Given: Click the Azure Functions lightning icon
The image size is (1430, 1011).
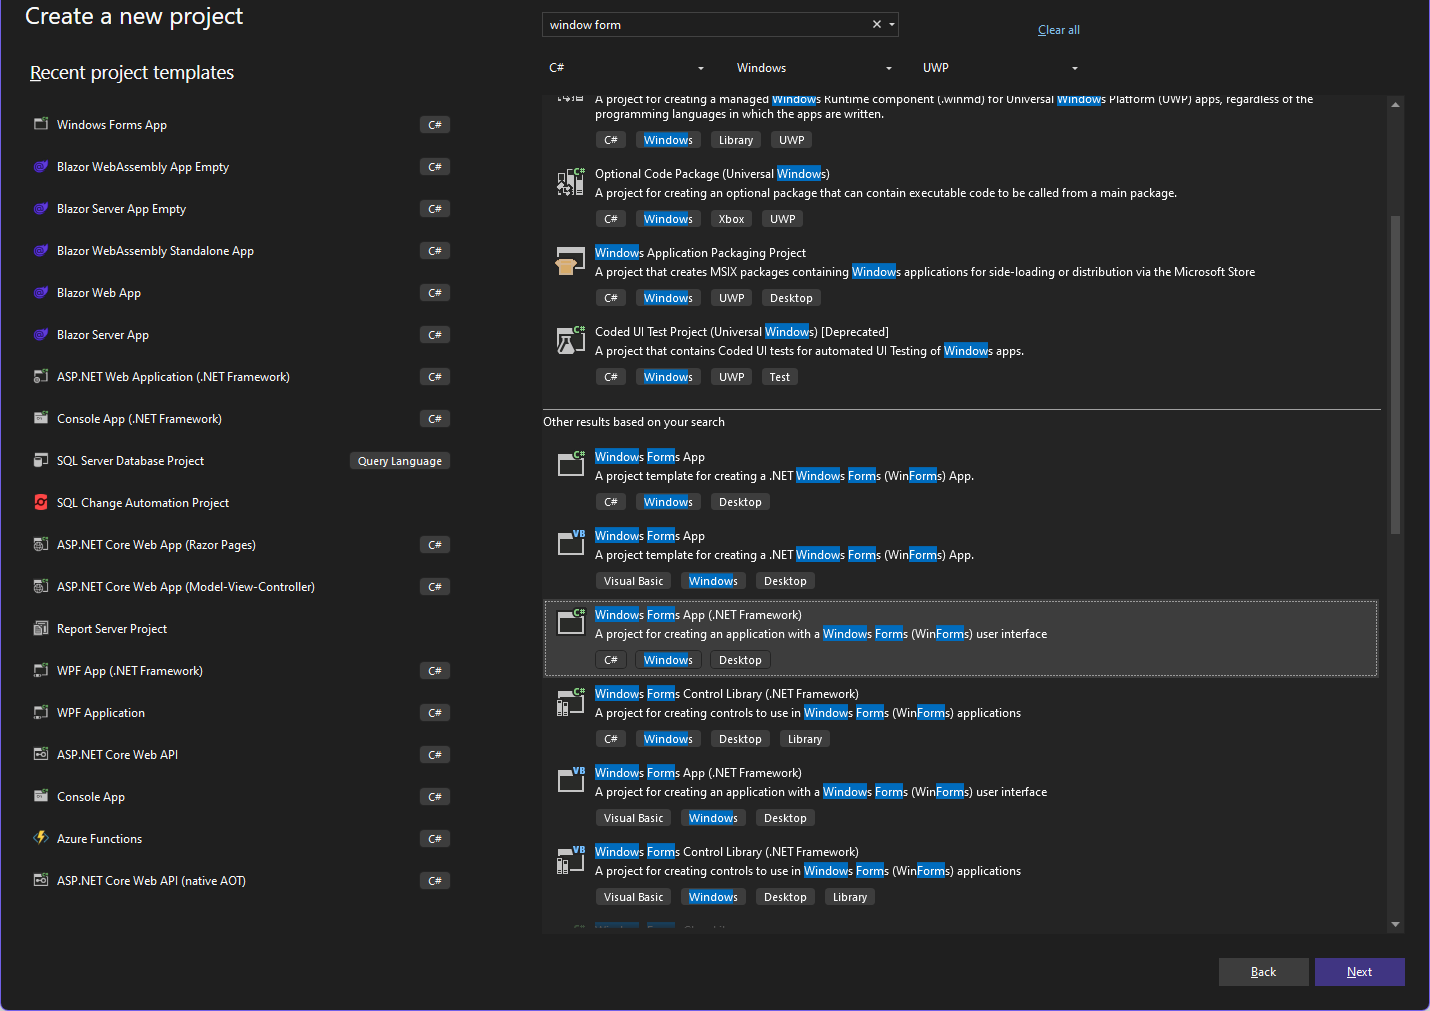Looking at the screenshot, I should point(41,838).
